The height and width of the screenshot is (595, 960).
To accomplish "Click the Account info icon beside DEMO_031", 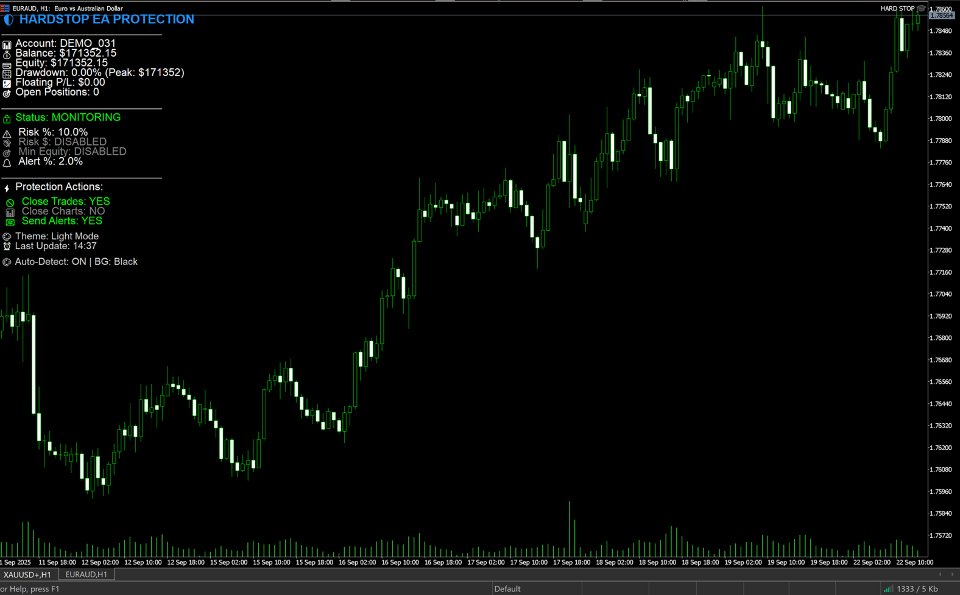I will click(x=8, y=44).
